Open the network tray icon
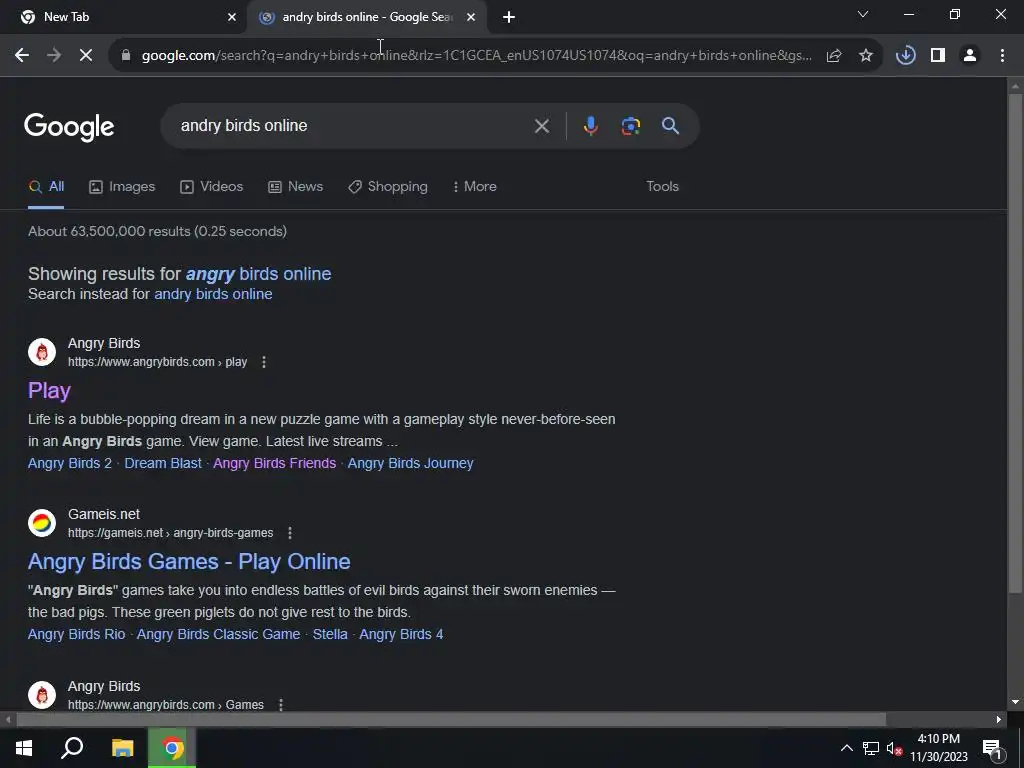Screen dimensions: 1024x768 point(871,748)
